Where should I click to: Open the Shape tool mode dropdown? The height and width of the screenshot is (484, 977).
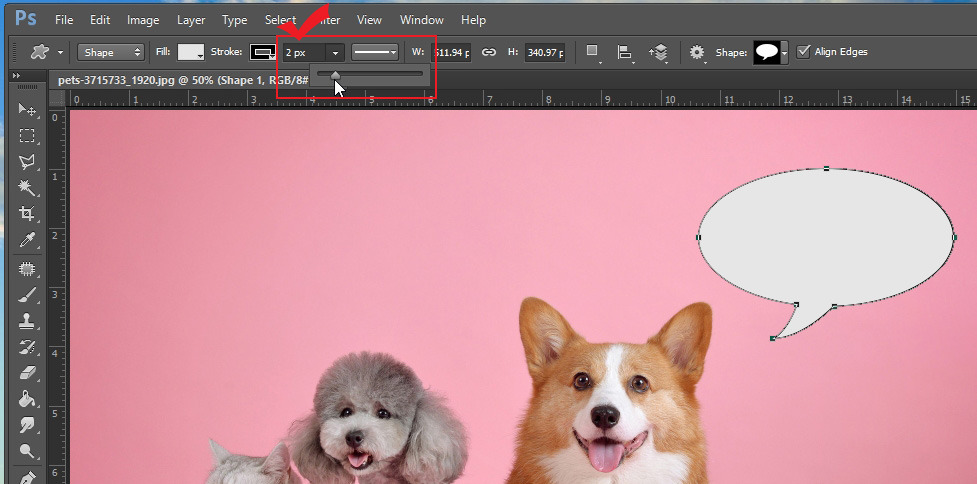[x=111, y=52]
